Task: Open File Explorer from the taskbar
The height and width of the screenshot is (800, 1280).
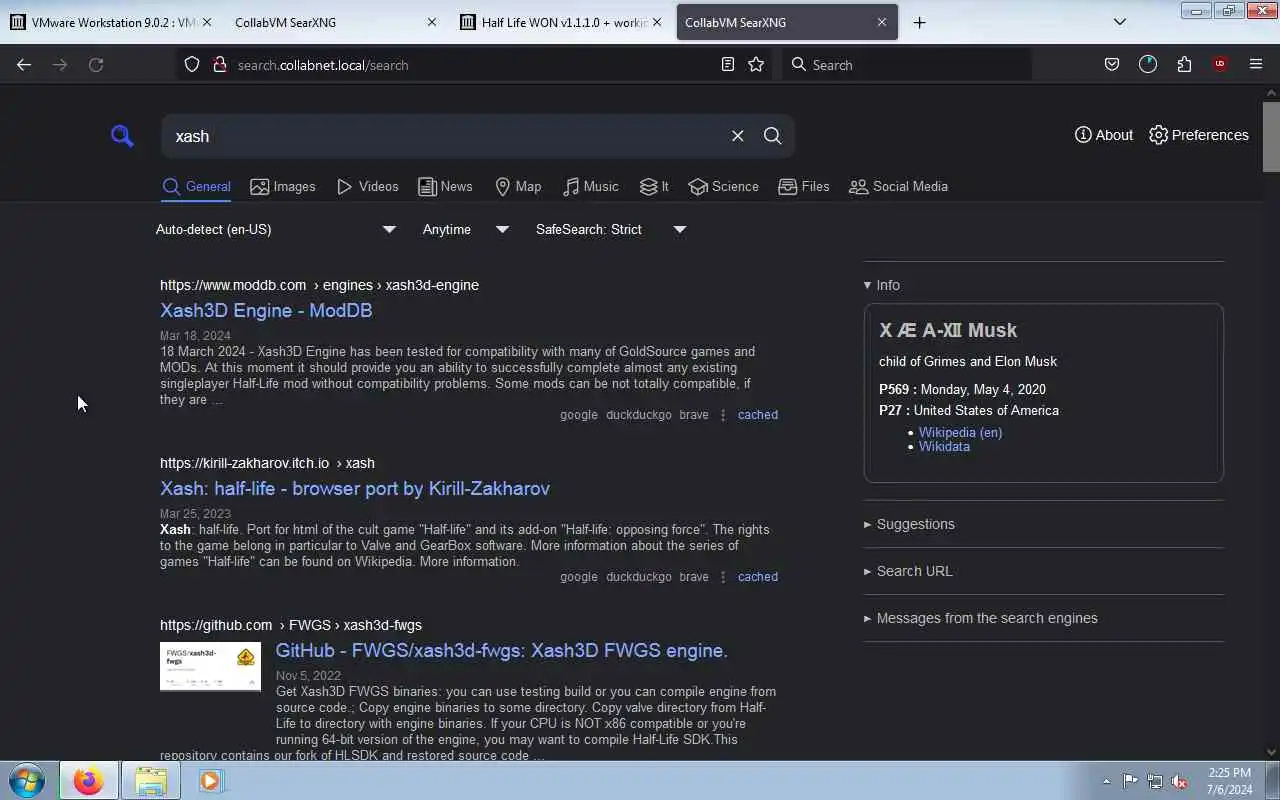Action: click(x=150, y=780)
